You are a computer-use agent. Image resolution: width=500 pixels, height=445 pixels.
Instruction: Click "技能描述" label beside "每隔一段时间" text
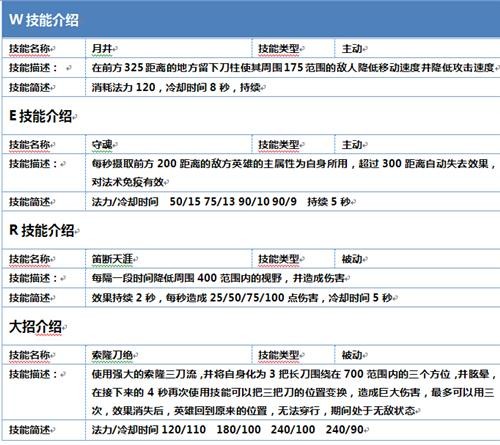pyautogui.click(x=33, y=278)
